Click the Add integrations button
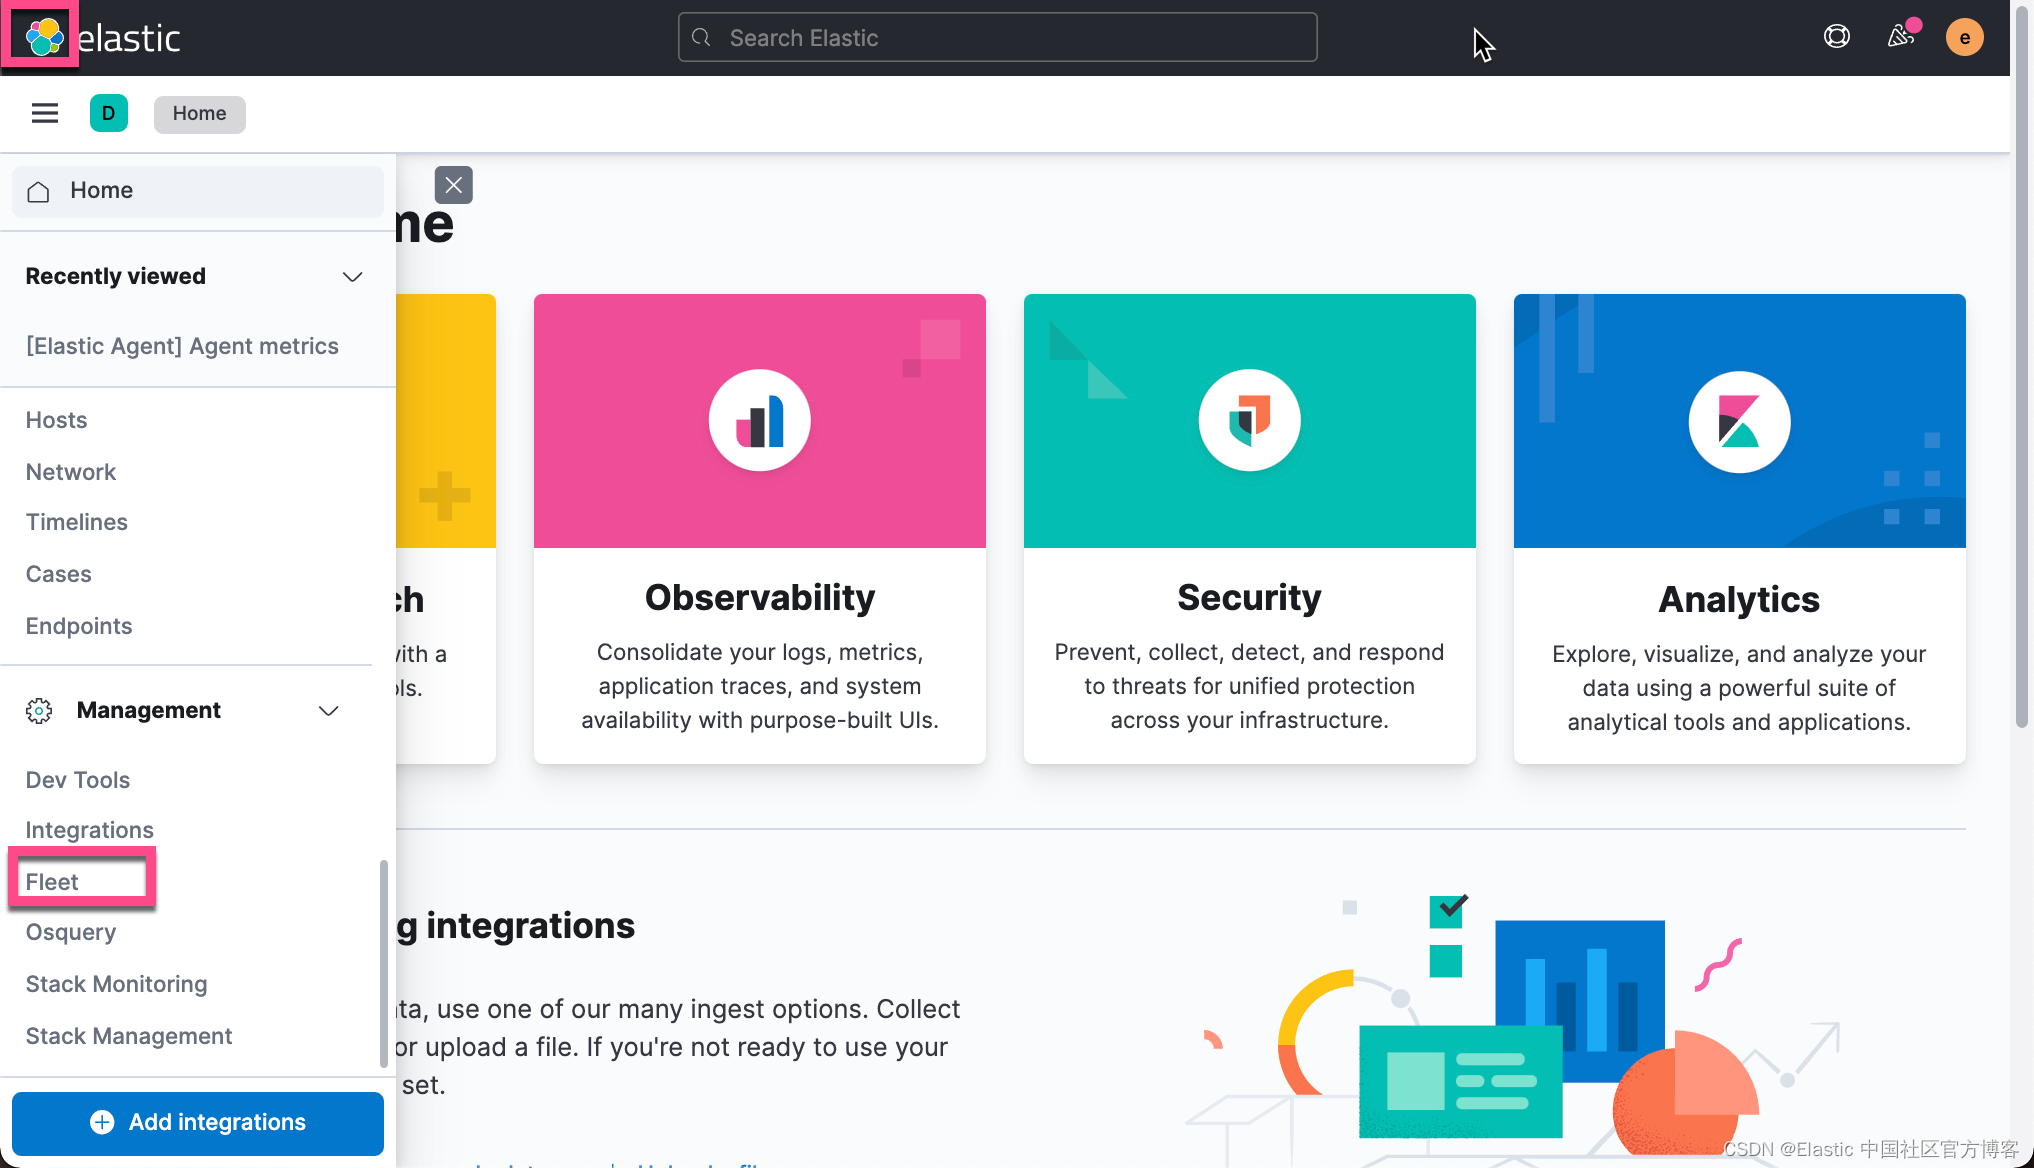2034x1168 pixels. pos(198,1122)
